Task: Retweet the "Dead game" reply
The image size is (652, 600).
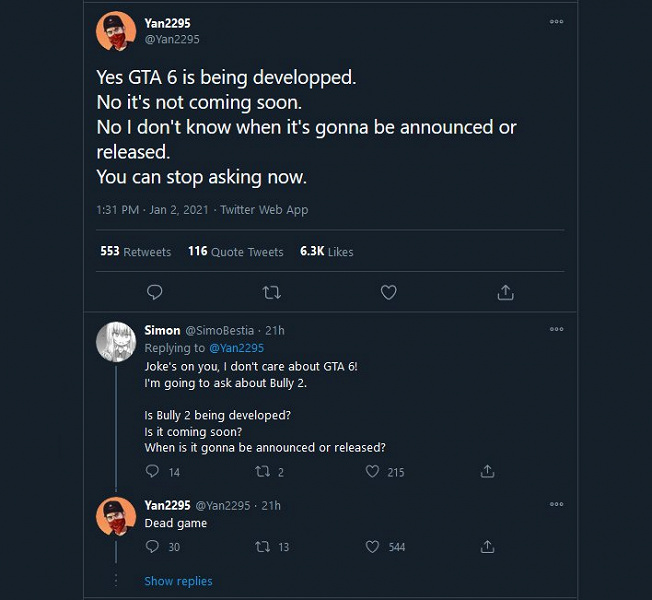Action: (x=263, y=547)
